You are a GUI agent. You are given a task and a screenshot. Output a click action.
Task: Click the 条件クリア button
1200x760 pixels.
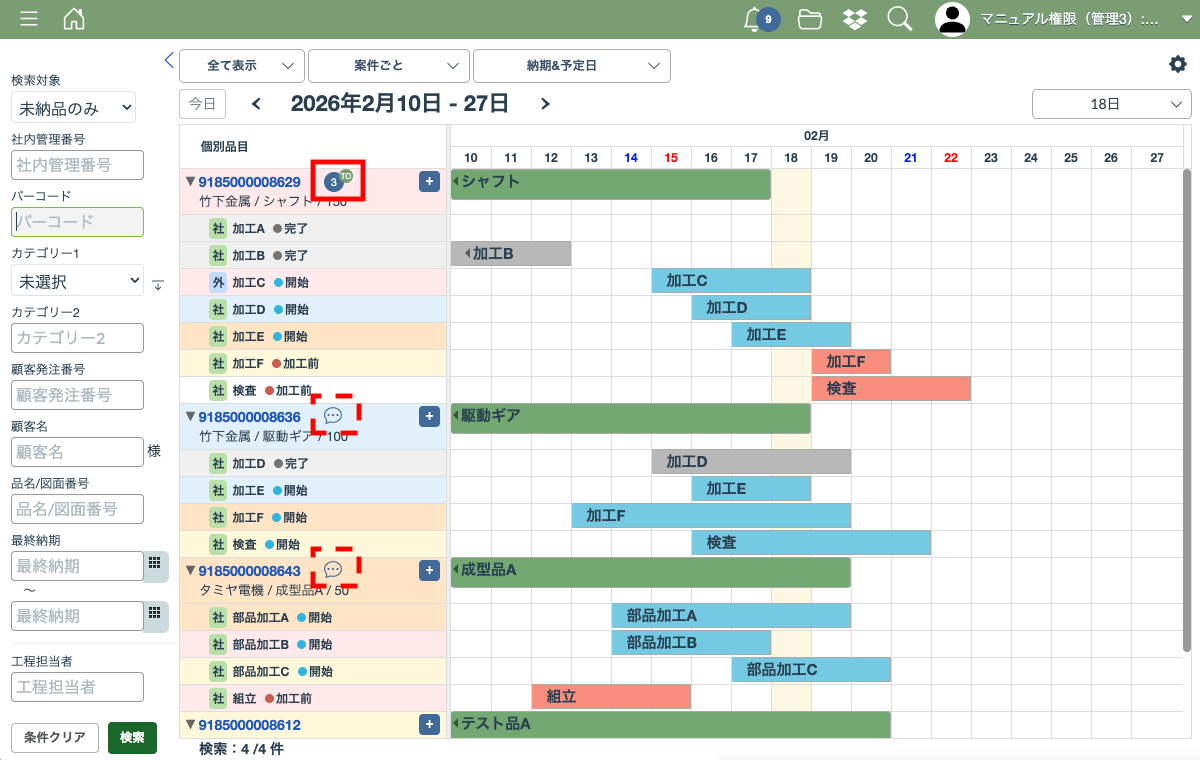pyautogui.click(x=55, y=737)
